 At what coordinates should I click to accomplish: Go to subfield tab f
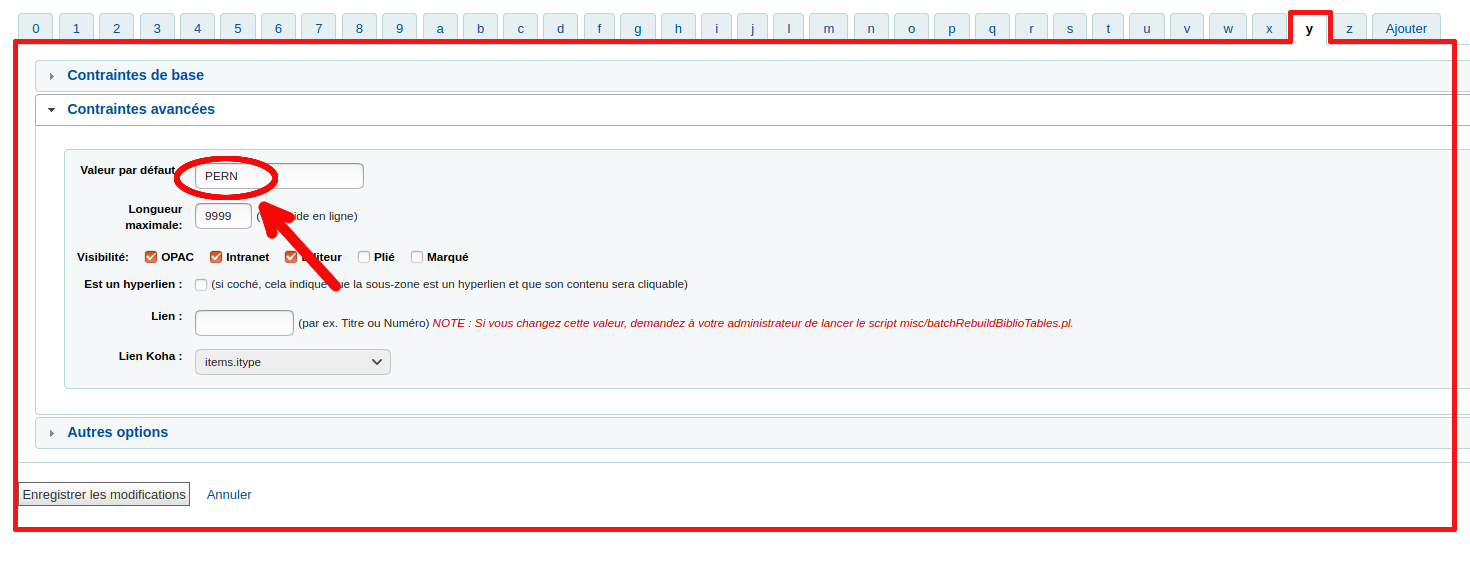599,28
